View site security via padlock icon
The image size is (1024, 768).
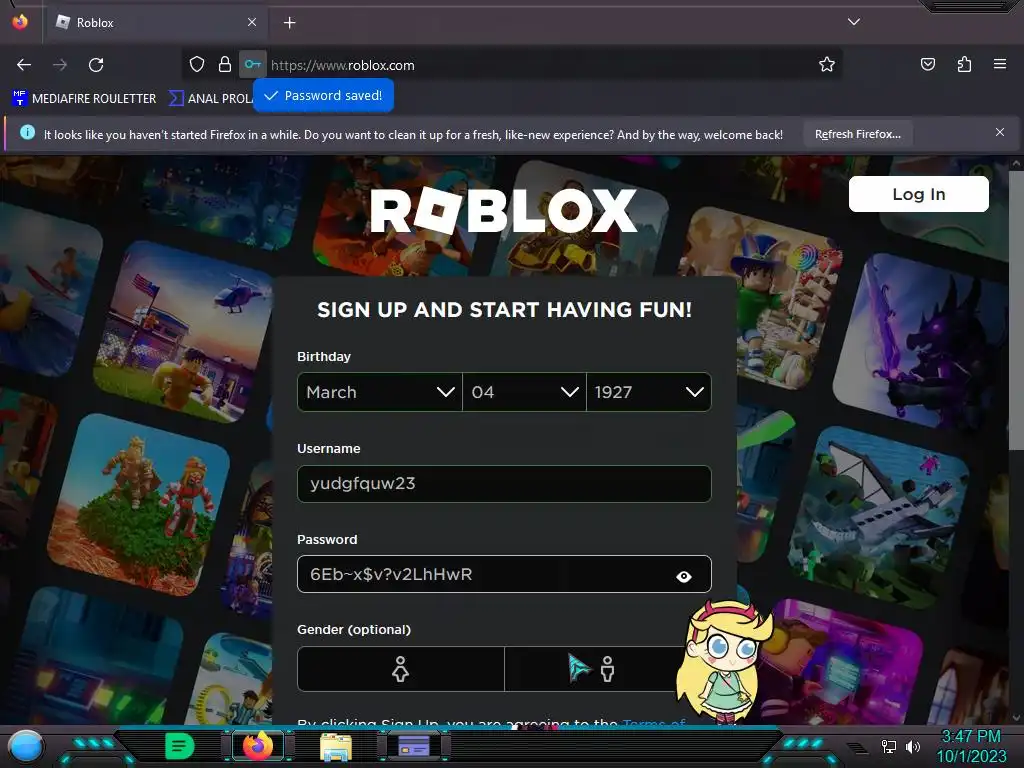225,64
